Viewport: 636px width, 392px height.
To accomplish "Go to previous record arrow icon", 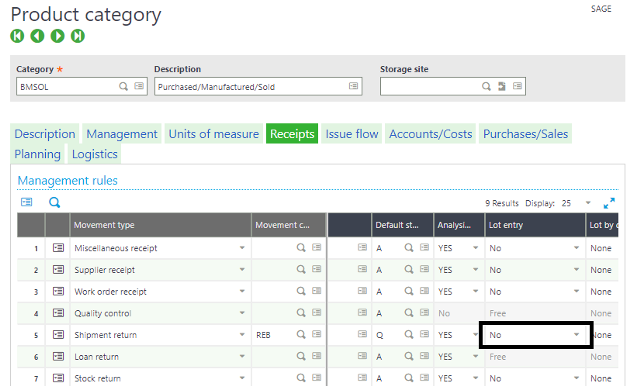I will point(37,36).
